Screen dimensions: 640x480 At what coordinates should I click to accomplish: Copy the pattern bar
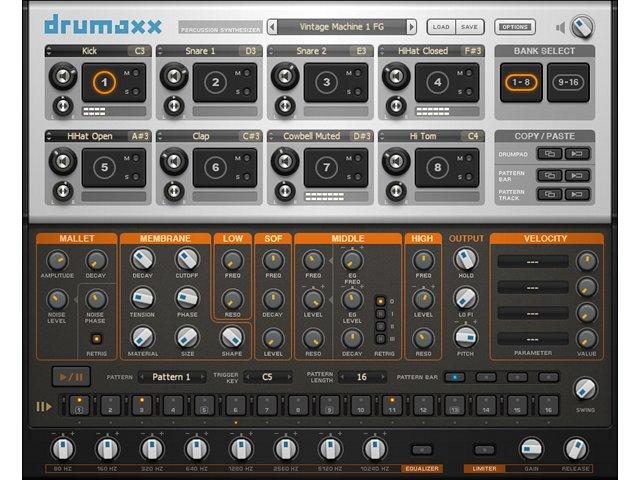point(549,176)
